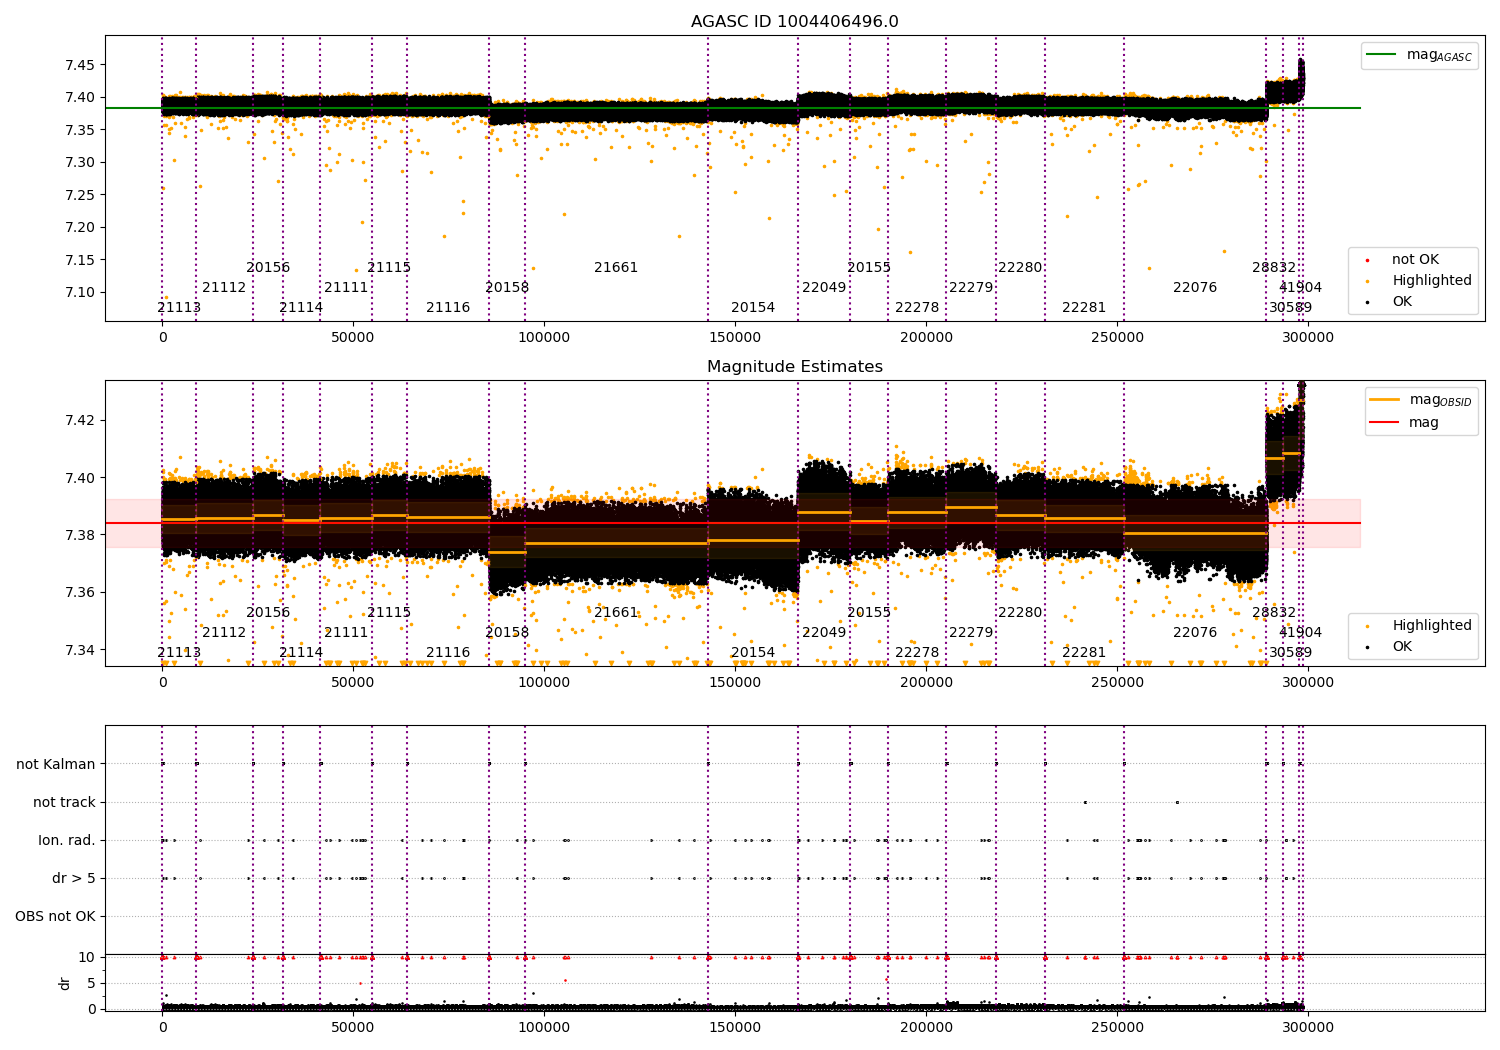1500x1050 pixels.
Task: Click OBSID label 22280 in the top plot
Action: pyautogui.click(x=1020, y=268)
